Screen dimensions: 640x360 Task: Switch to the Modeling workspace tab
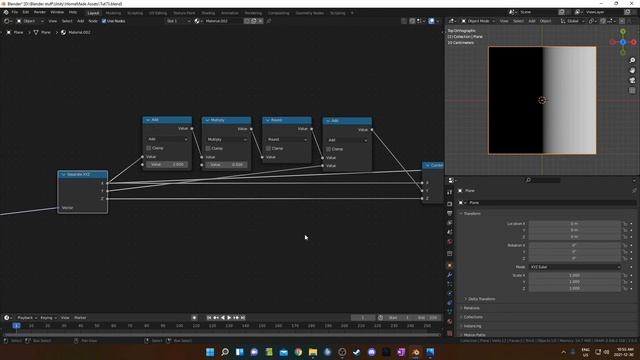point(113,13)
